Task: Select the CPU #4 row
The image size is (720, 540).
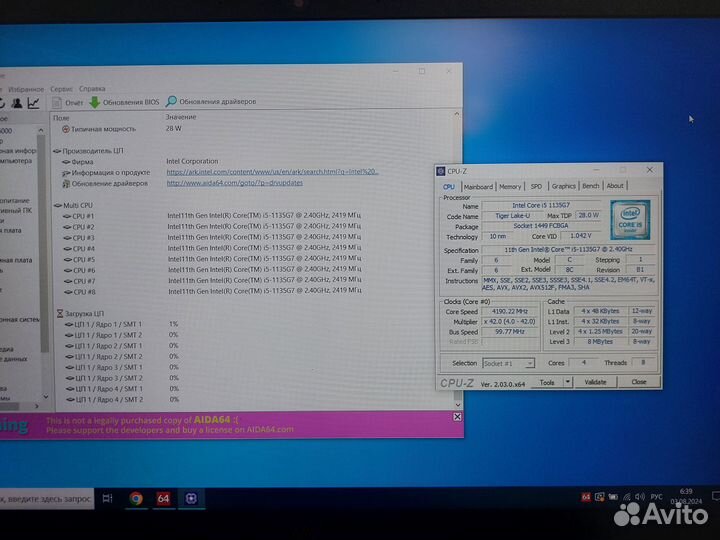Action: tap(212, 248)
